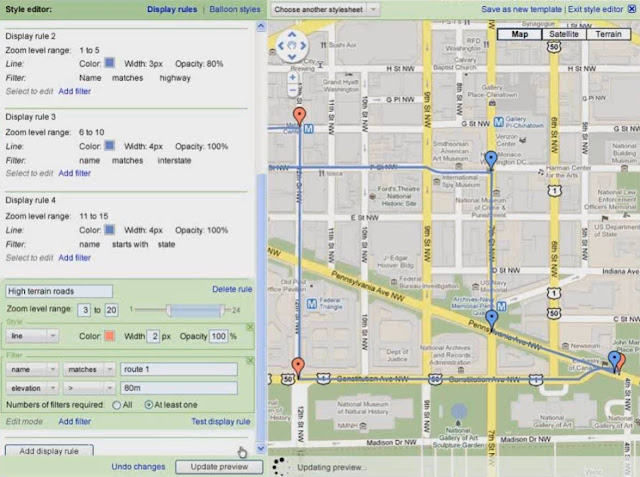This screenshot has width=640, height=477.
Task: Zoom out the map with minus button
Action: tap(292, 90)
